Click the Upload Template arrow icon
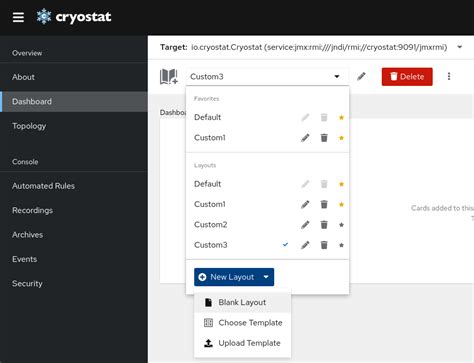 click(x=208, y=343)
